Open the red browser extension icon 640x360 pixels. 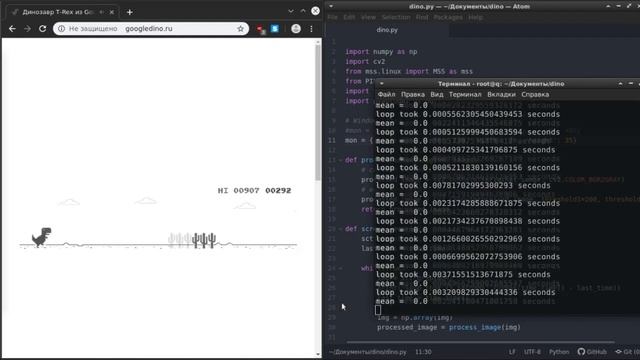coord(260,29)
